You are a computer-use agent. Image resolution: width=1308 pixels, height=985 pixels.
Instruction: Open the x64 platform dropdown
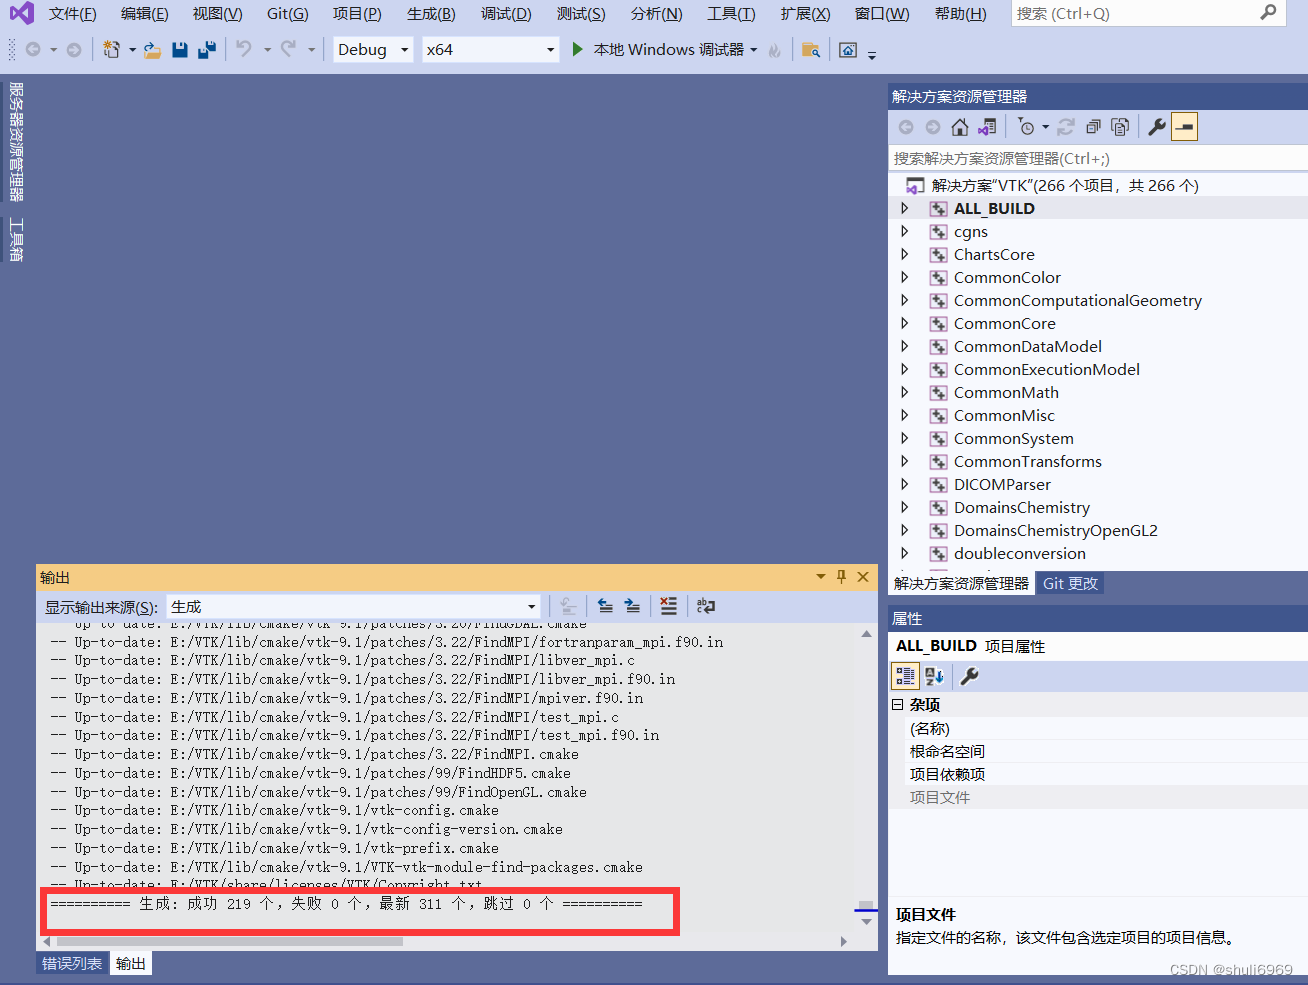point(550,50)
